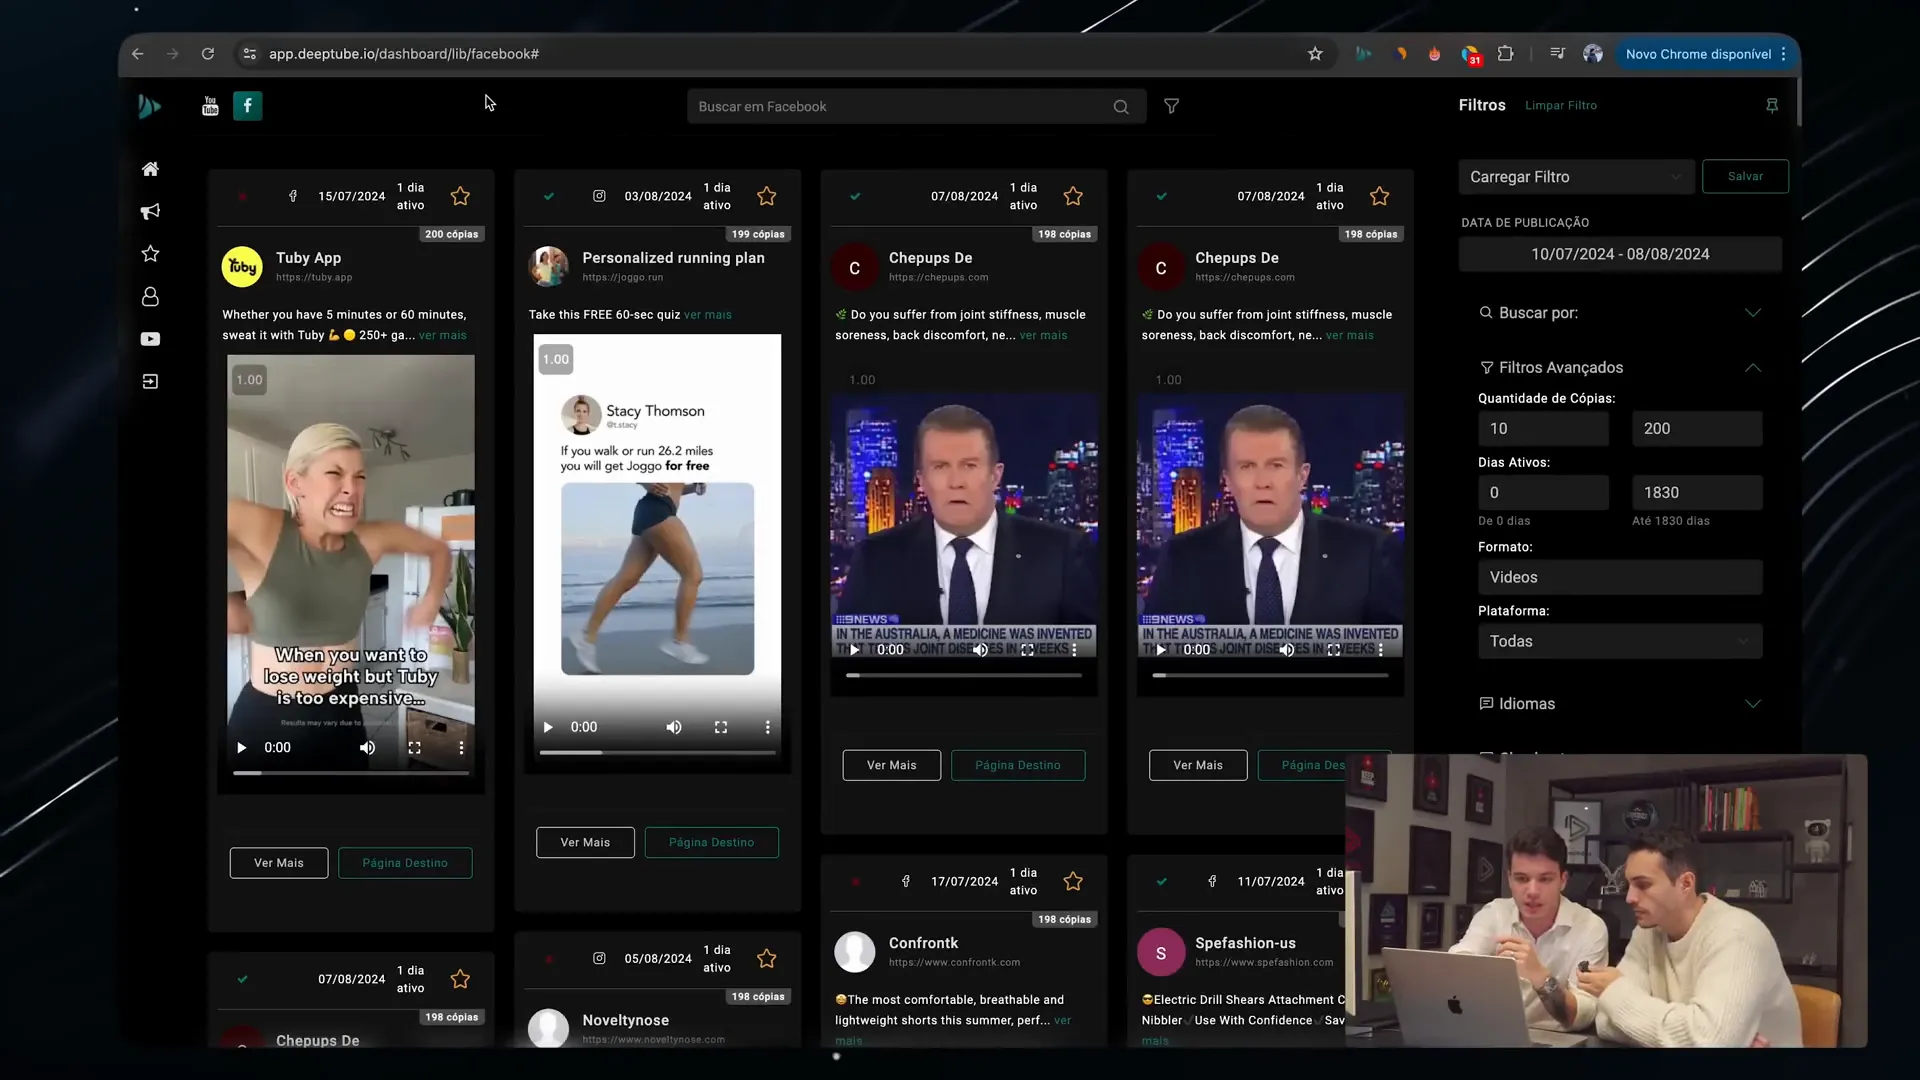Click the DeepTube logo
Screen dimensions: 1920x1080
point(149,106)
